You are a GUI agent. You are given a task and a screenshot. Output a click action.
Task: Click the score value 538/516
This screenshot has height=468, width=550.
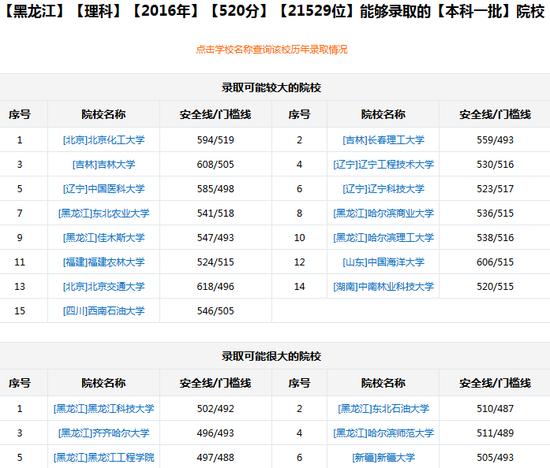point(495,238)
